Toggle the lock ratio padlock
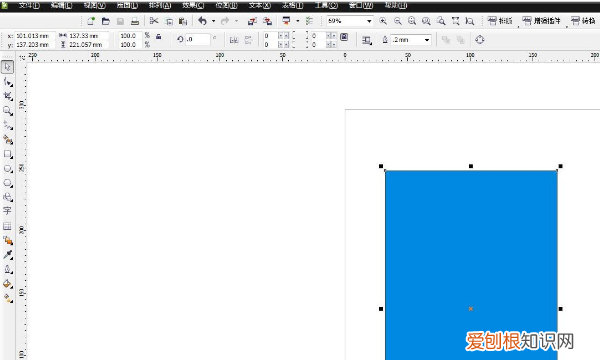 158,37
